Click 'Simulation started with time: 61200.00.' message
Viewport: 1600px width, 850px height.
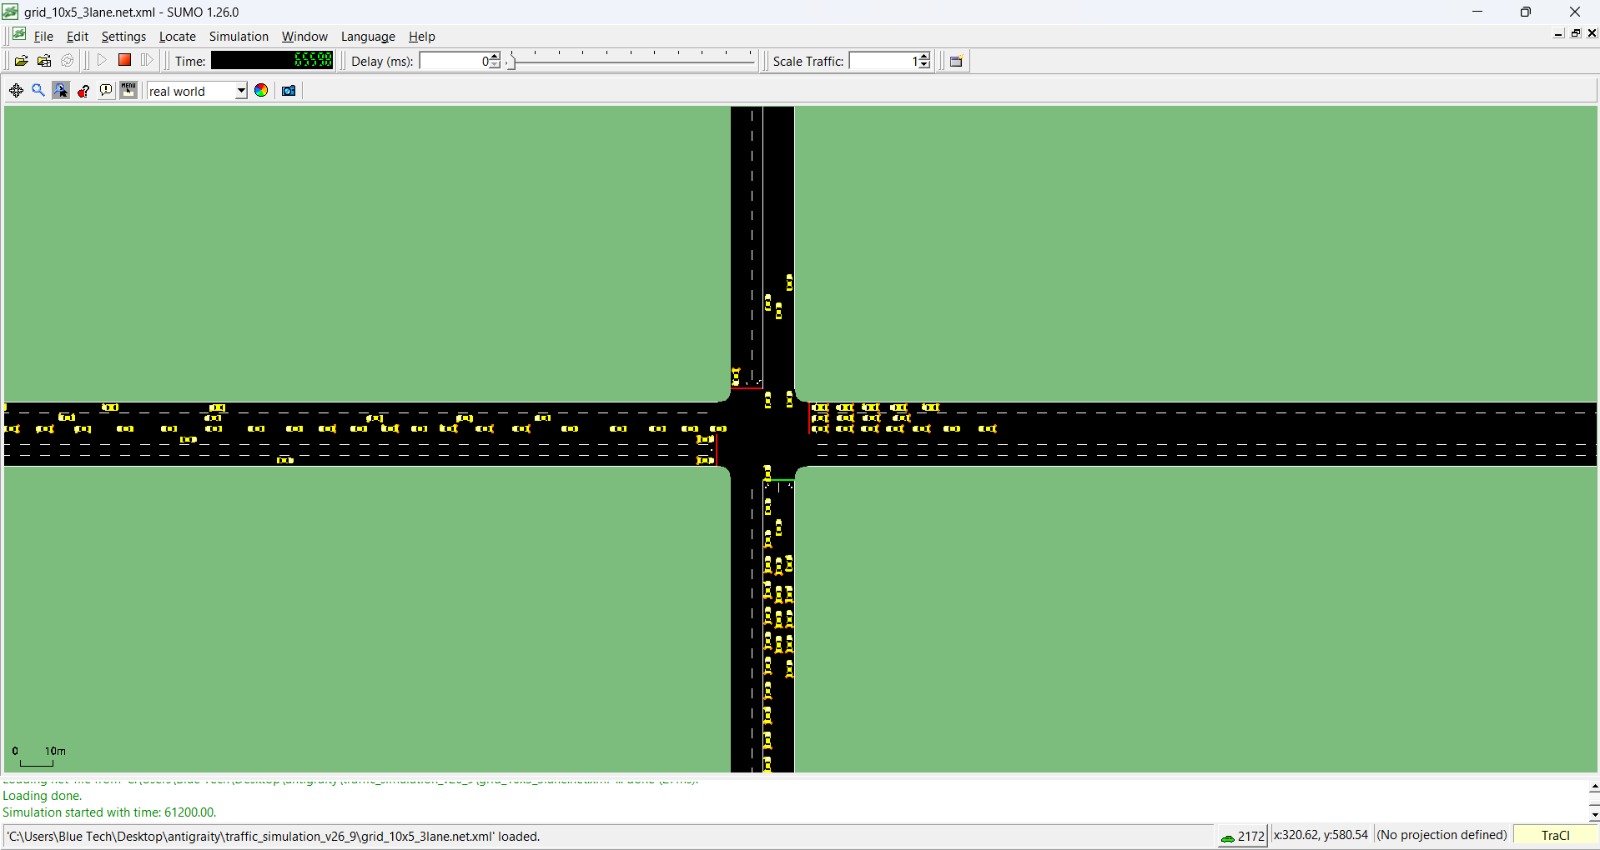tap(109, 812)
